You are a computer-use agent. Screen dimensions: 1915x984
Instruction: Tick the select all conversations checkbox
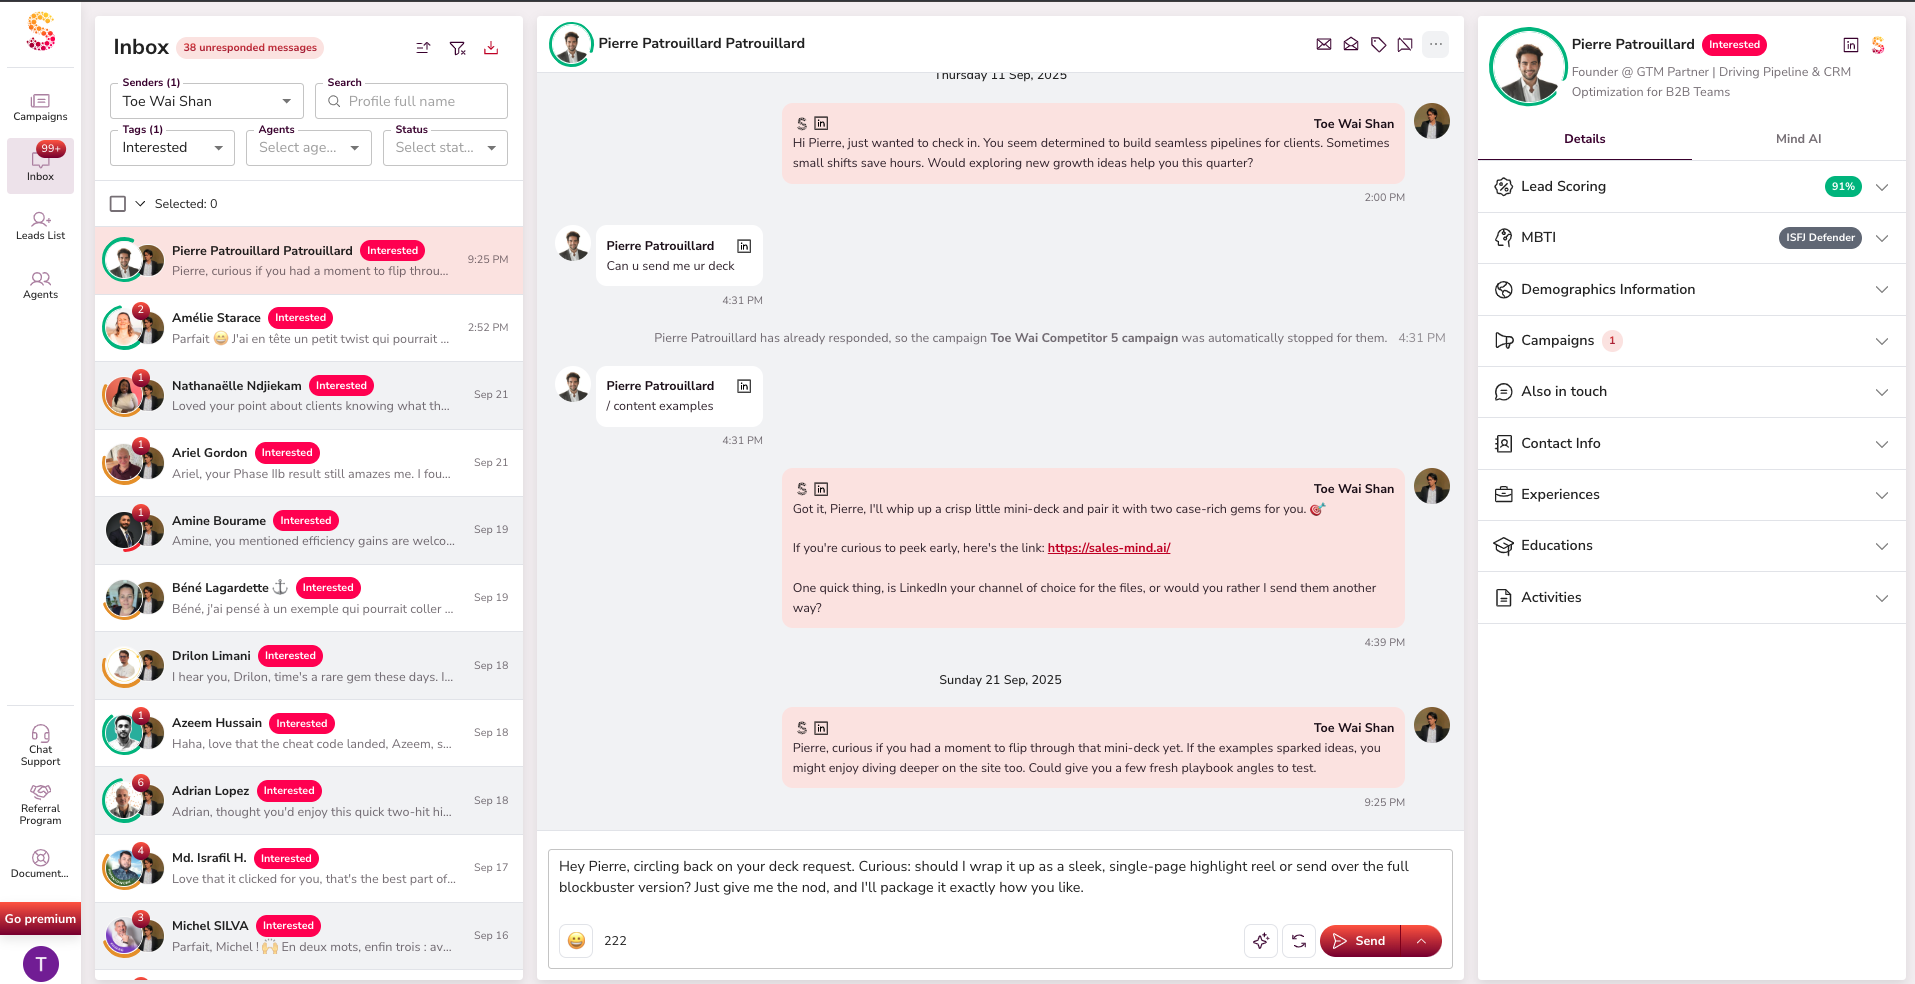pos(118,204)
